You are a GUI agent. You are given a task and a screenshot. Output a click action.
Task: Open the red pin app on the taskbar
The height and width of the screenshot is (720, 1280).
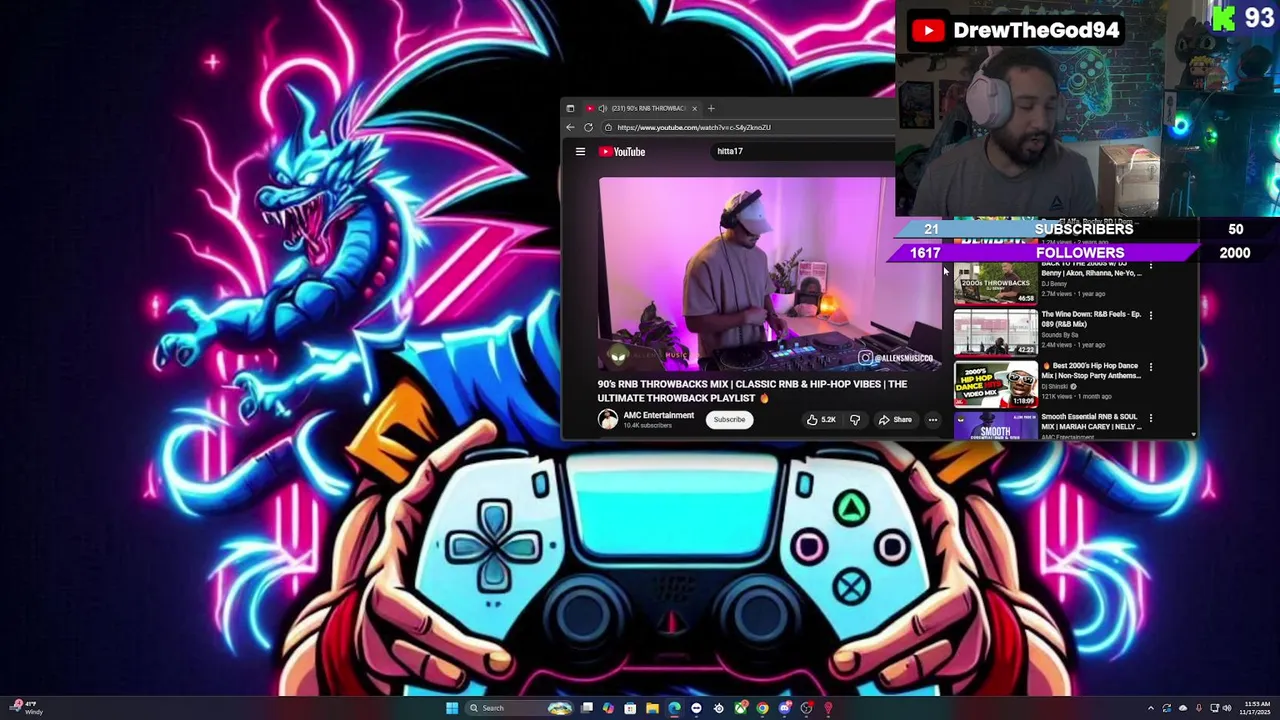[828, 708]
